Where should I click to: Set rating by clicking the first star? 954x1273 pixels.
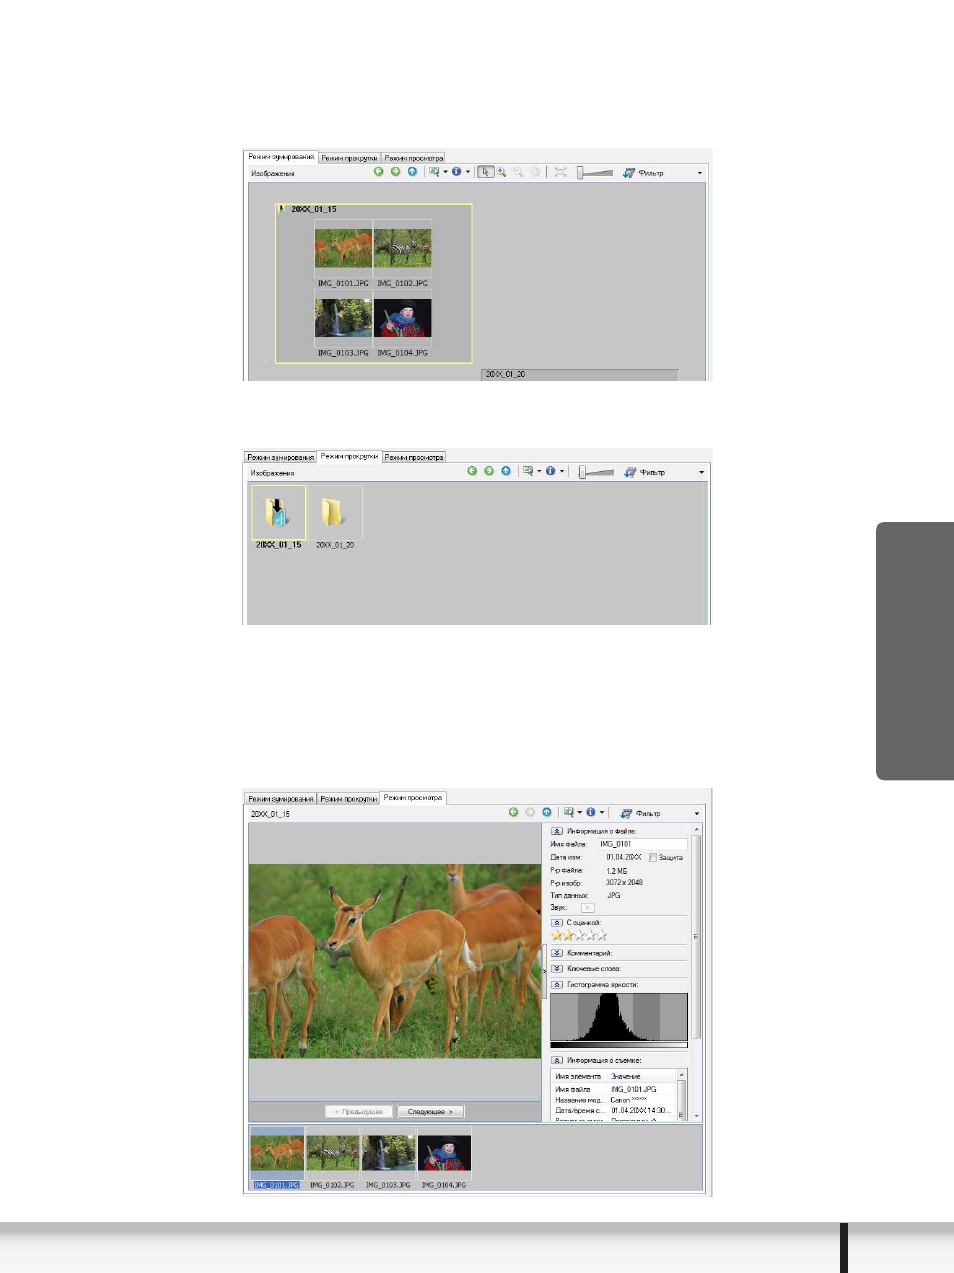tap(557, 936)
